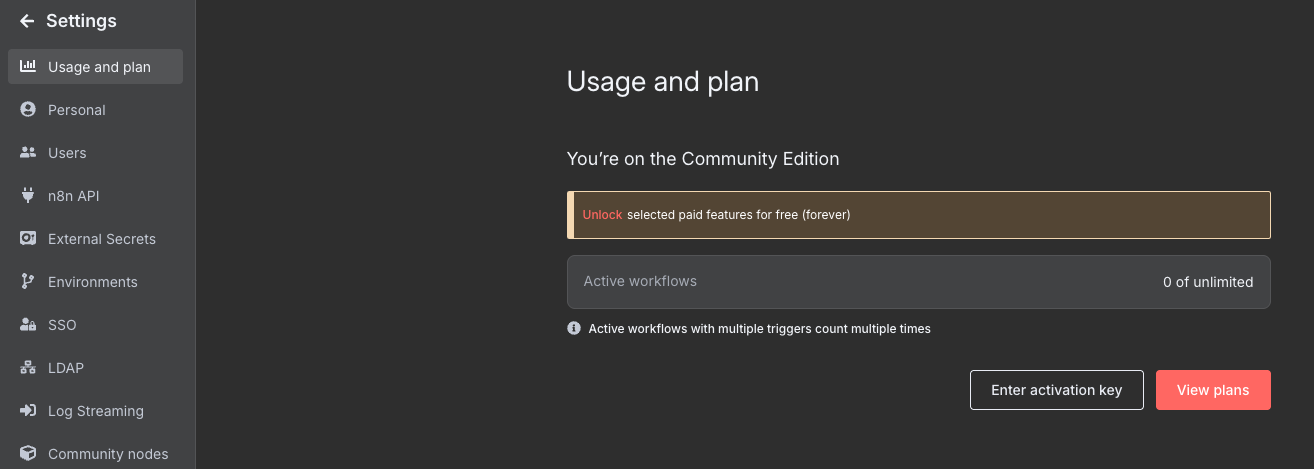The height and width of the screenshot is (469, 1314).
Task: Click the back arrow next to Settings
Action: pos(27,21)
